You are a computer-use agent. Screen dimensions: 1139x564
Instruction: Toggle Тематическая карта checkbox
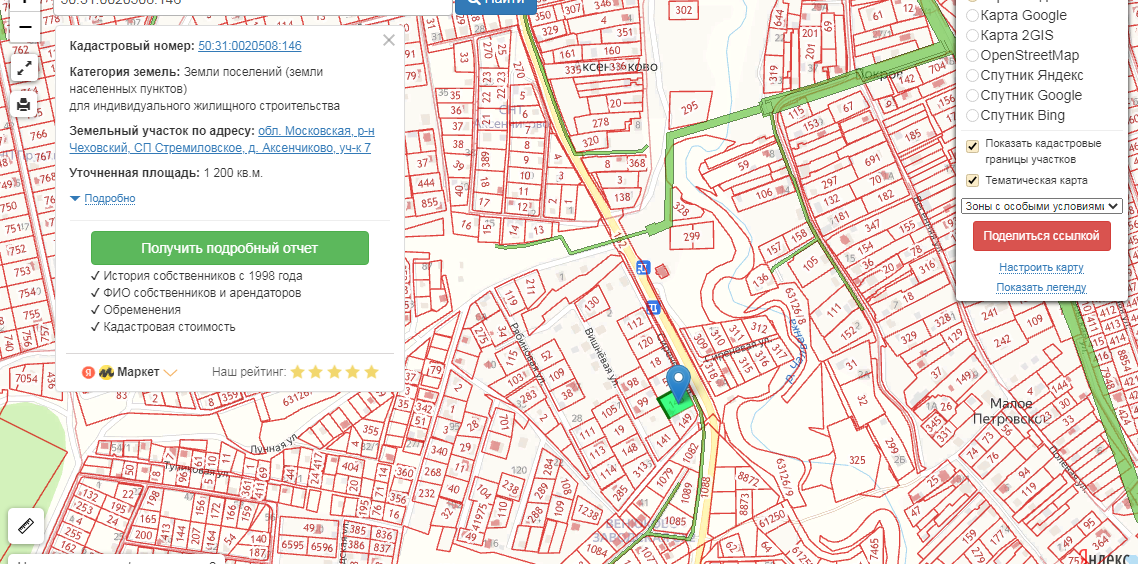tap(973, 180)
